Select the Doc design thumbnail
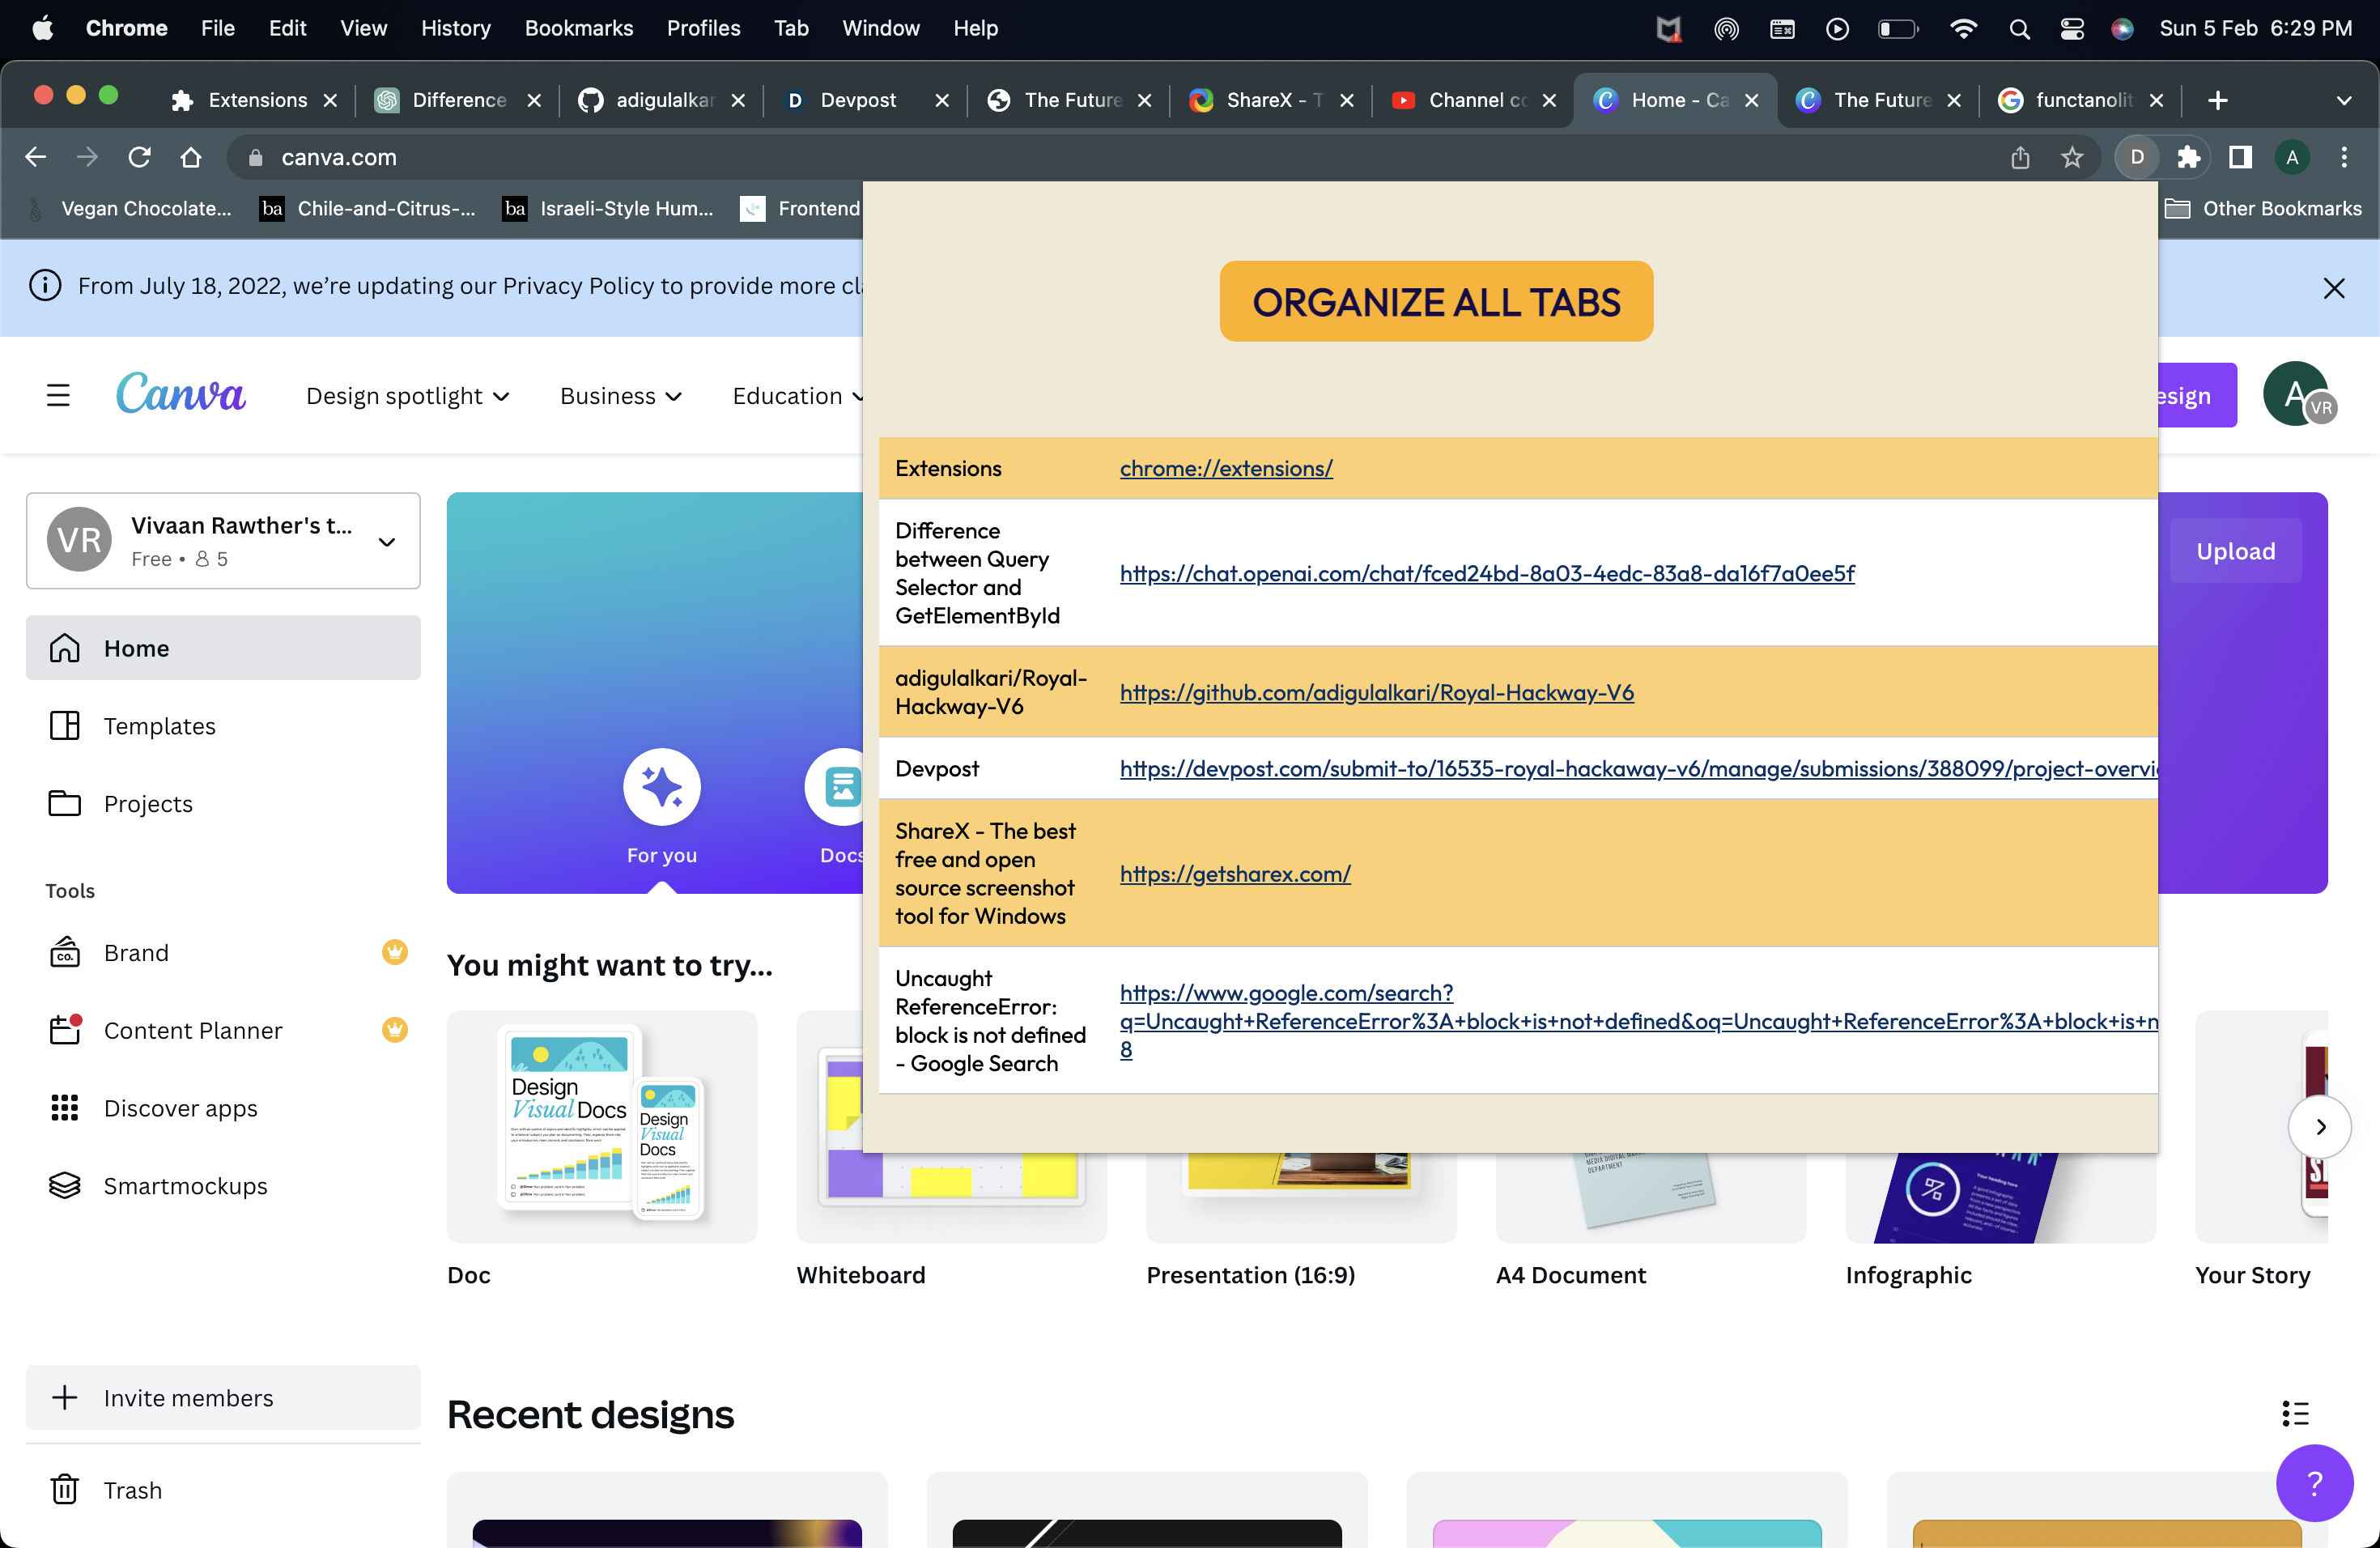The width and height of the screenshot is (2380, 1548). 602,1126
